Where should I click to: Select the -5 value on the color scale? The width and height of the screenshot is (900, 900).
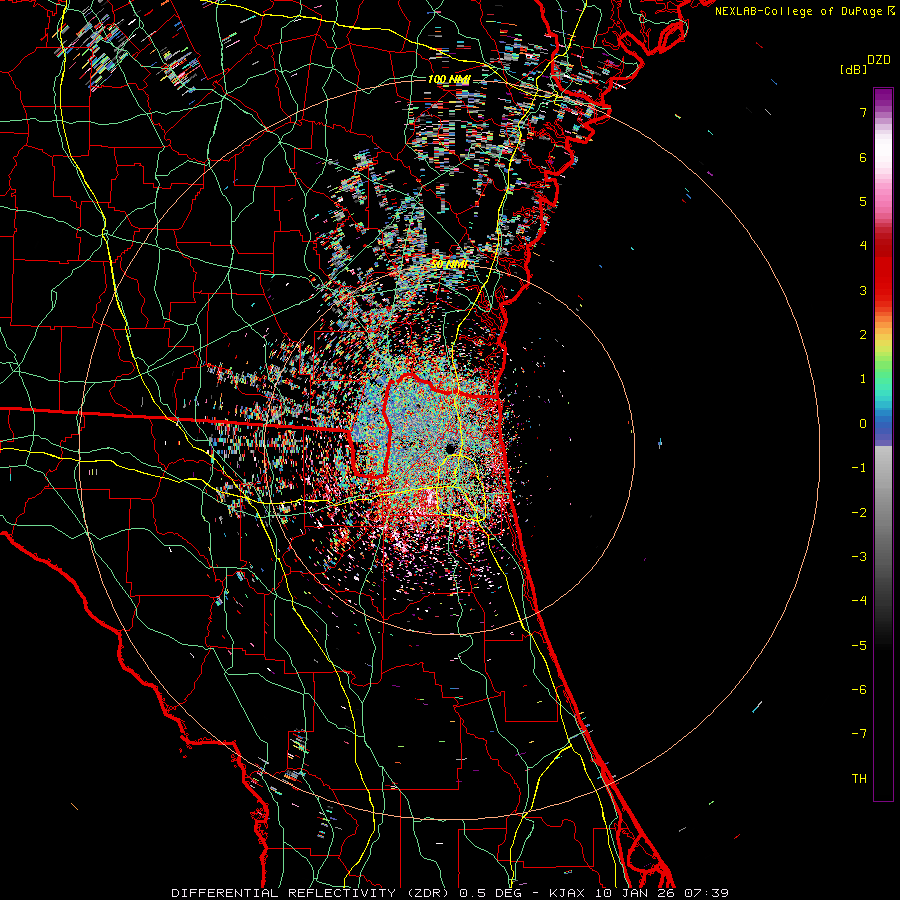pos(859,646)
